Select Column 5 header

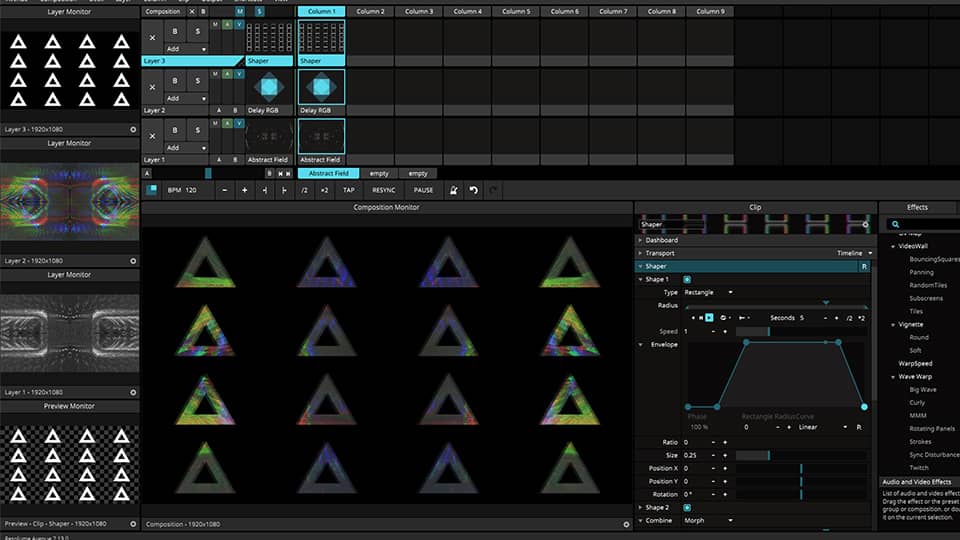tap(516, 11)
